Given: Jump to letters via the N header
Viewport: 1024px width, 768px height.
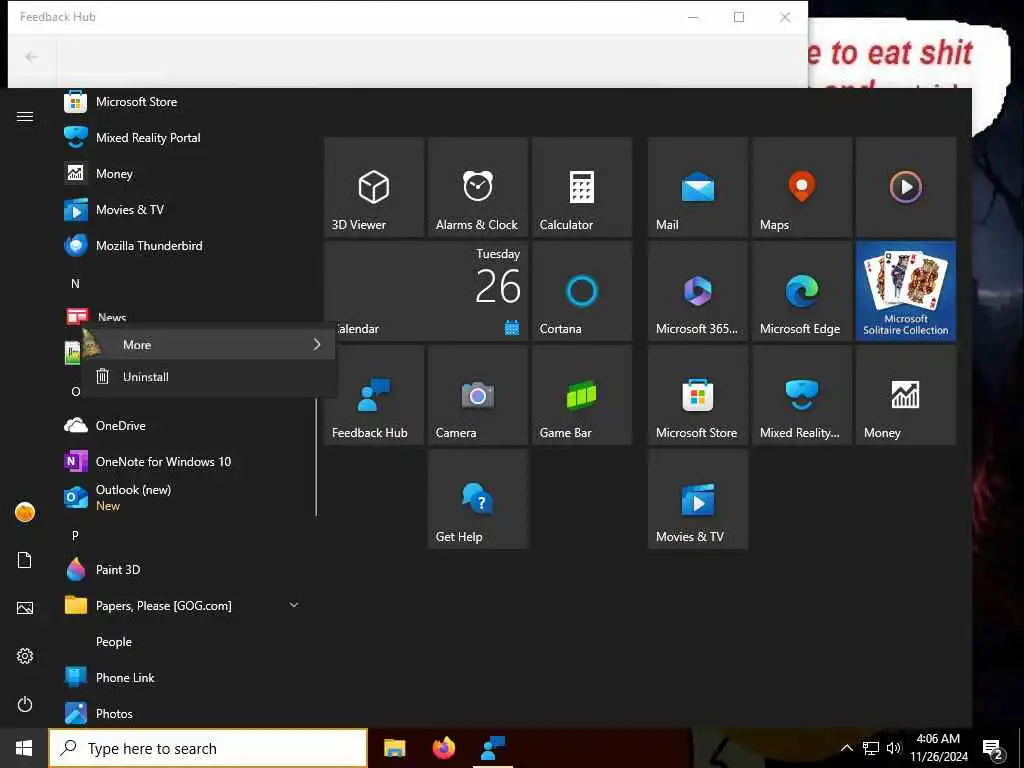Looking at the screenshot, I should pos(75,283).
